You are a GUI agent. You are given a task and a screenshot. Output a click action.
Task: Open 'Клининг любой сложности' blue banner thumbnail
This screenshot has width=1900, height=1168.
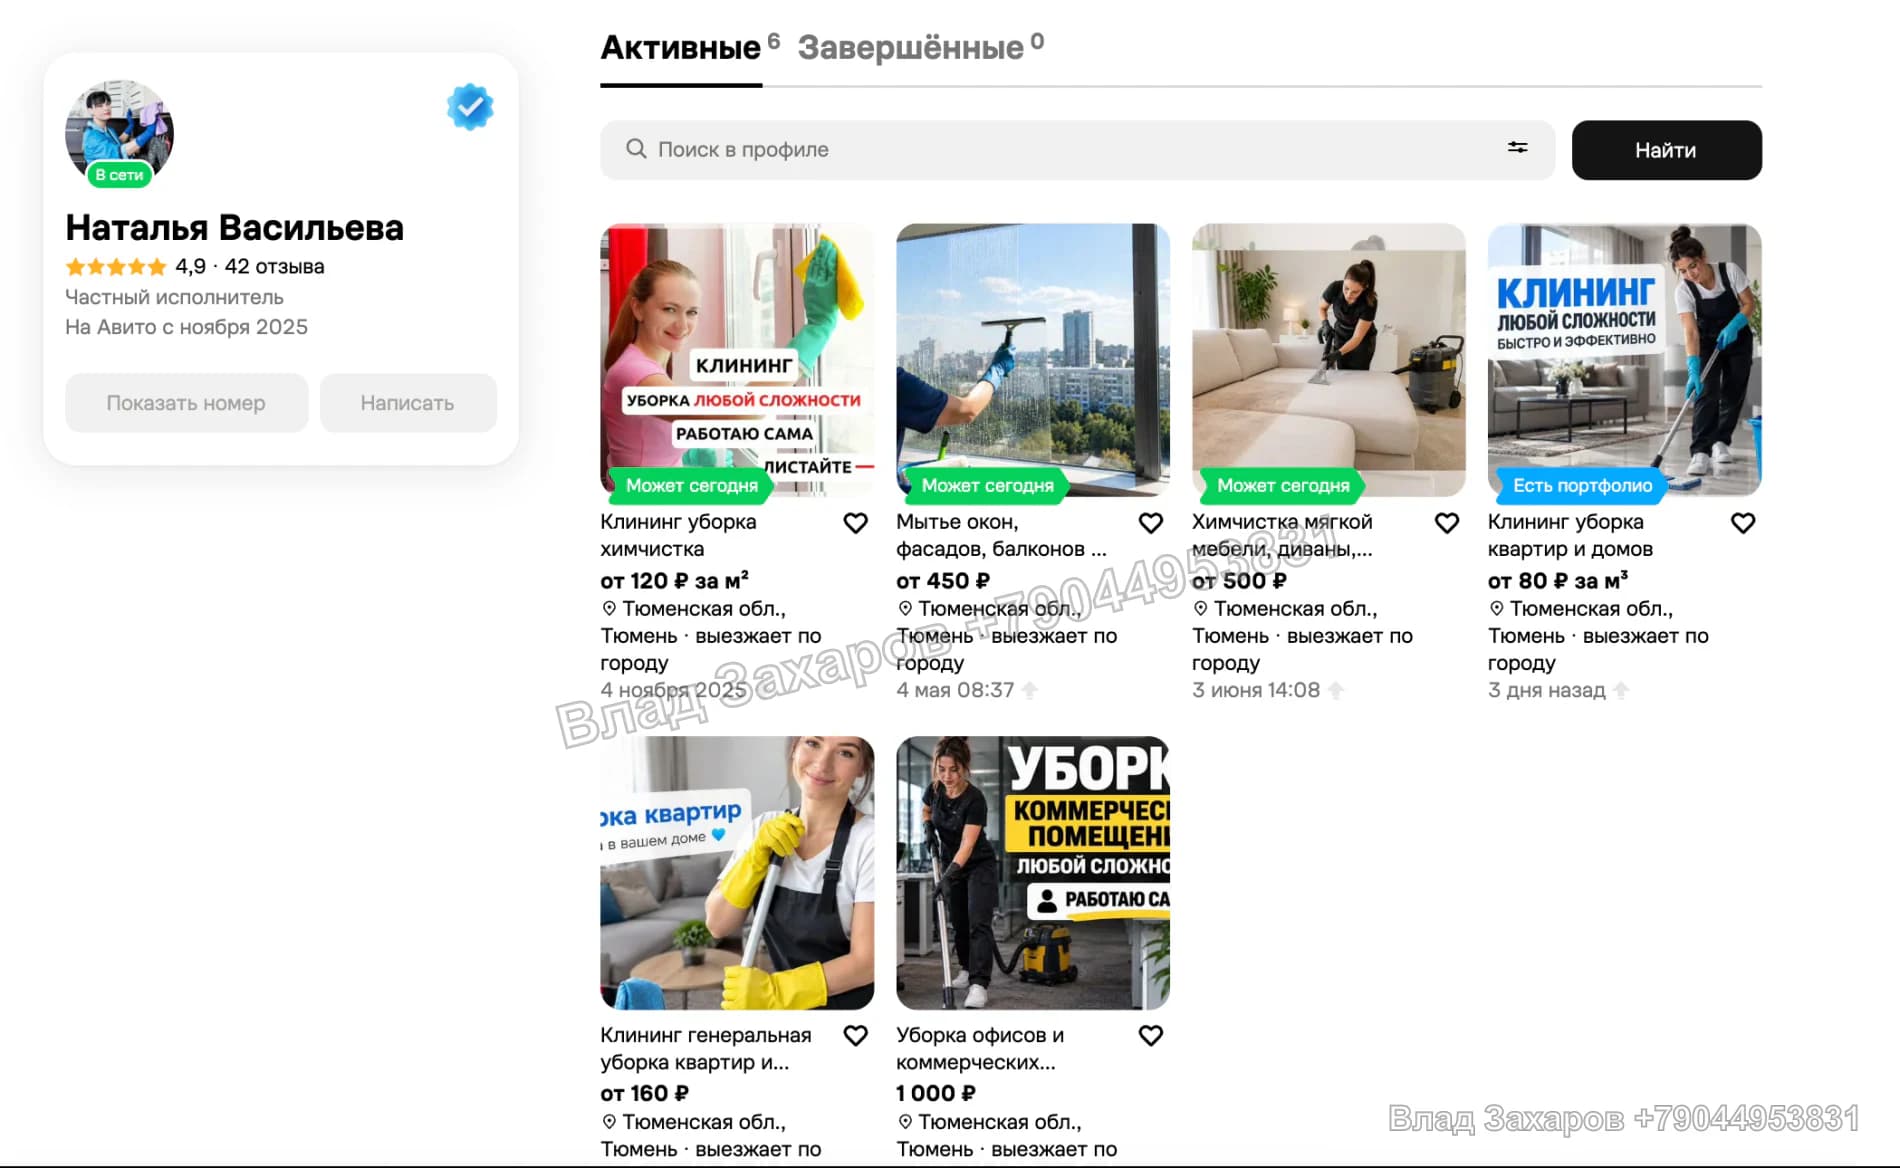[x=1625, y=360]
